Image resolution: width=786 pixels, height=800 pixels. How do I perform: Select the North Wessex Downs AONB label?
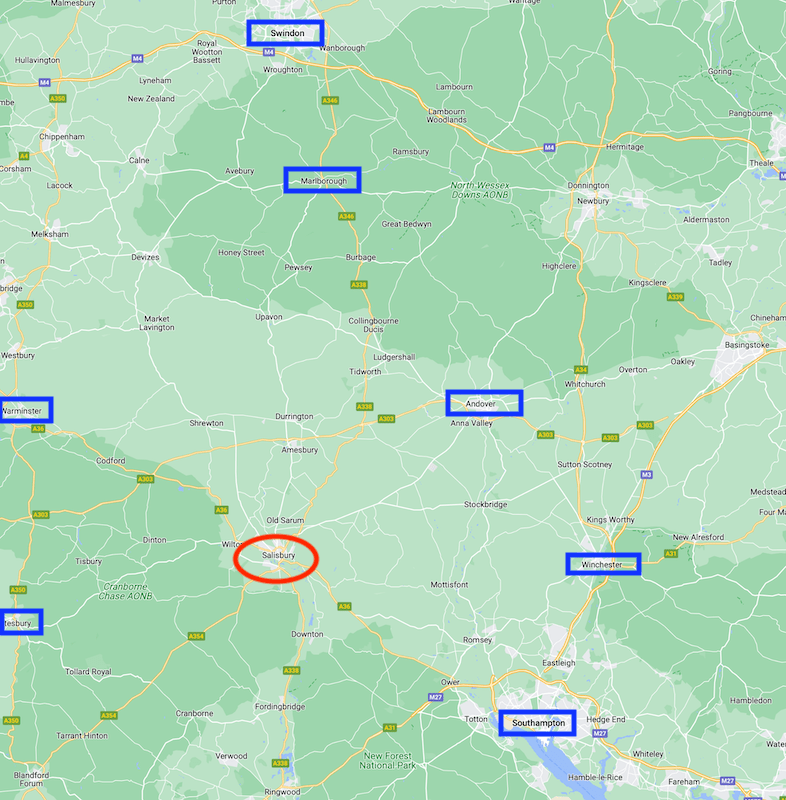pyautogui.click(x=480, y=190)
